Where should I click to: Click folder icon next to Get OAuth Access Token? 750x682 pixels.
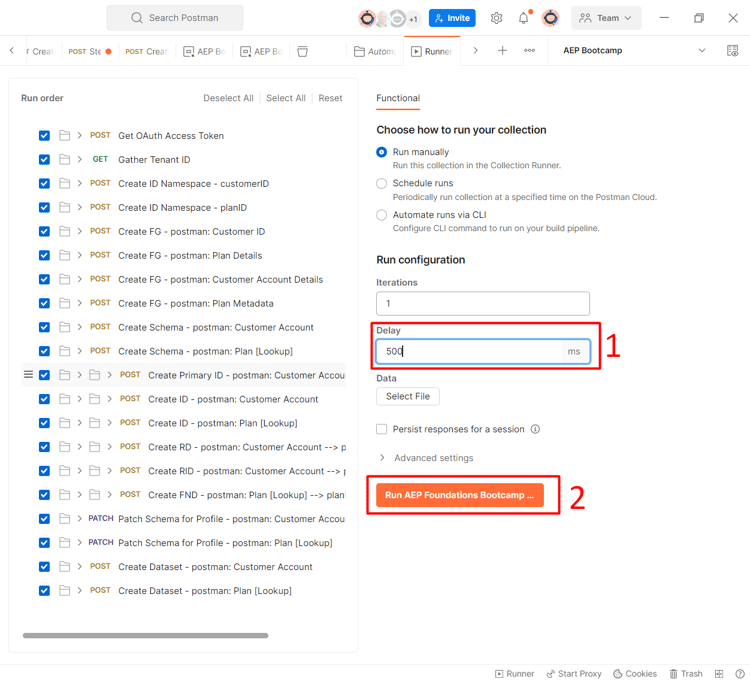pyautogui.click(x=65, y=136)
